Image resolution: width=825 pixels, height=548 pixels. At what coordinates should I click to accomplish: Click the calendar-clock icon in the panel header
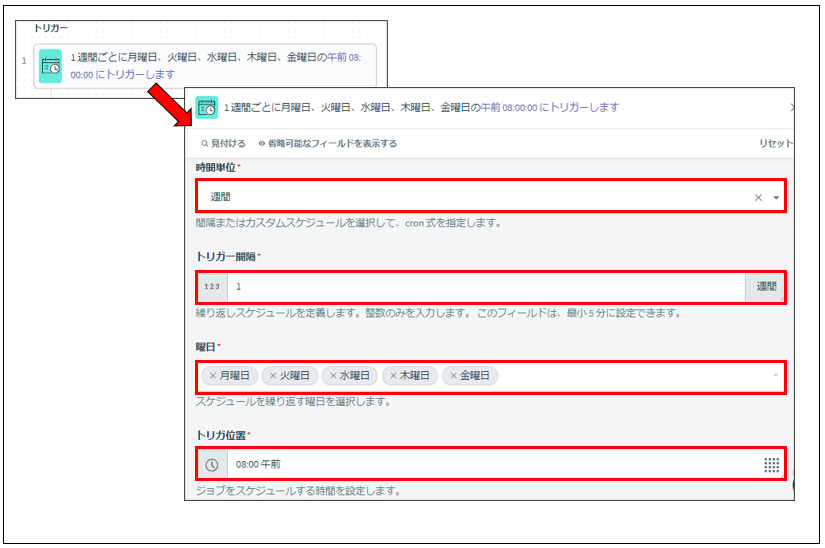click(x=207, y=107)
